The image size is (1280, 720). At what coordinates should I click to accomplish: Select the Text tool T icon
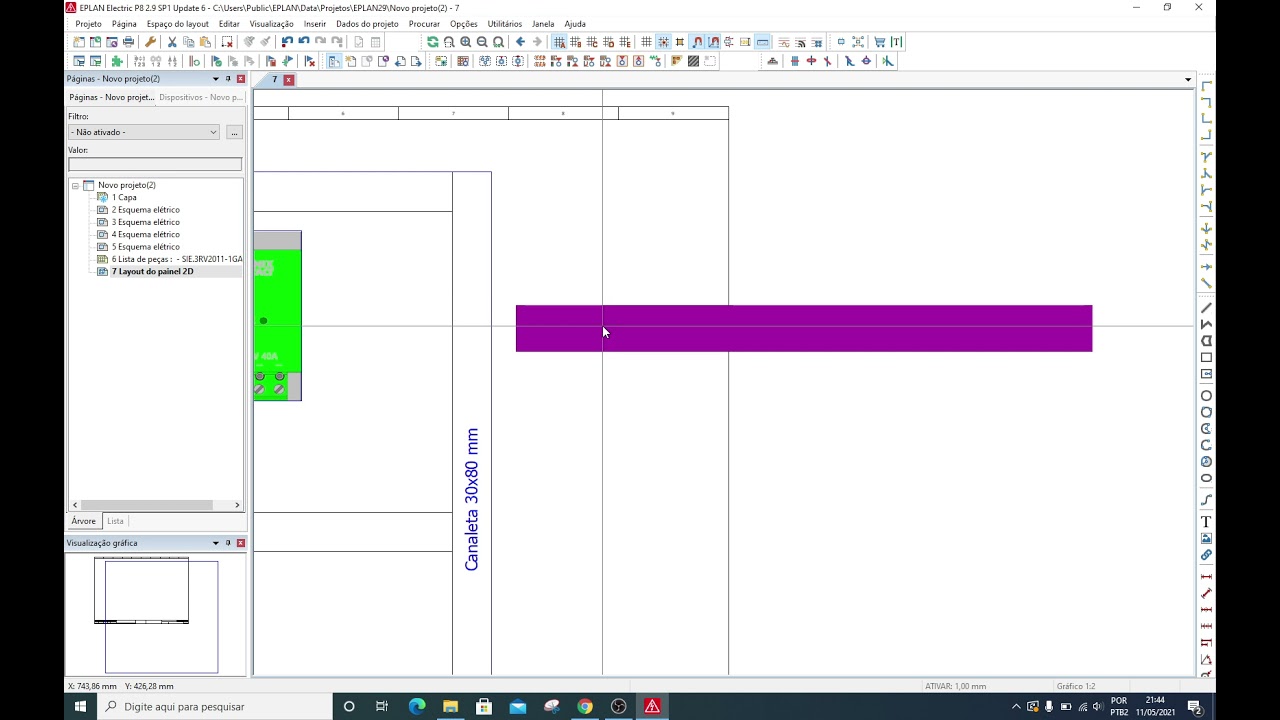[1206, 521]
